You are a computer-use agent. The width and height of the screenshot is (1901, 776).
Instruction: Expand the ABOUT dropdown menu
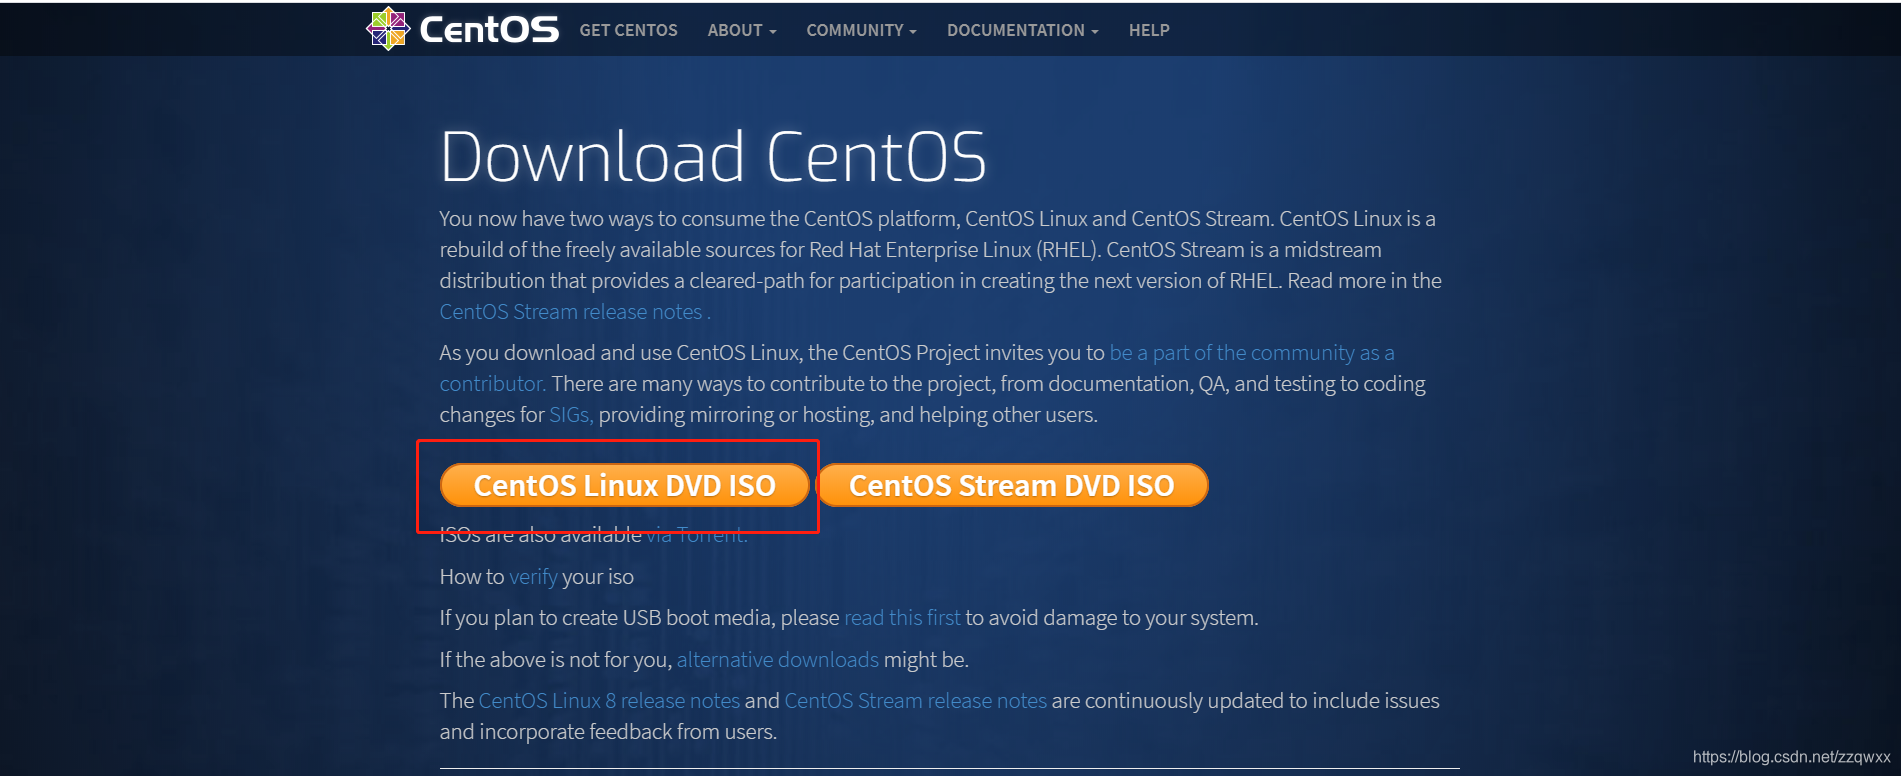(x=741, y=30)
